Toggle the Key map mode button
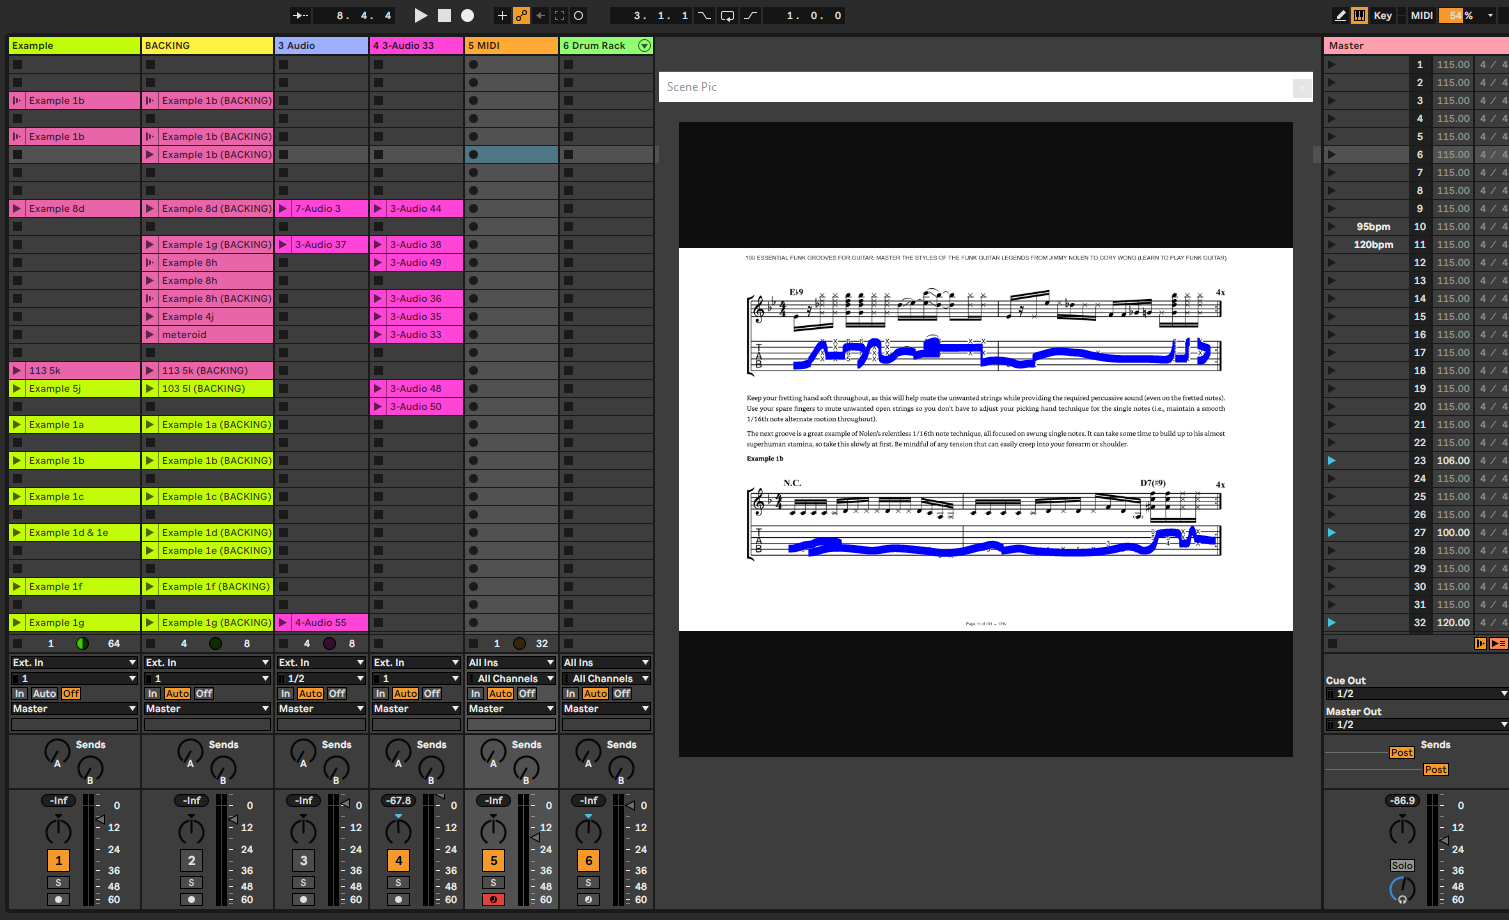The height and width of the screenshot is (920, 1509). 1383,15
